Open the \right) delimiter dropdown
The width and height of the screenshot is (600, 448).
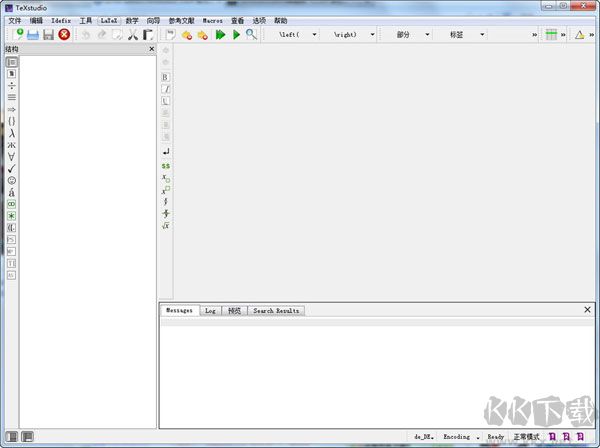[x=352, y=35]
